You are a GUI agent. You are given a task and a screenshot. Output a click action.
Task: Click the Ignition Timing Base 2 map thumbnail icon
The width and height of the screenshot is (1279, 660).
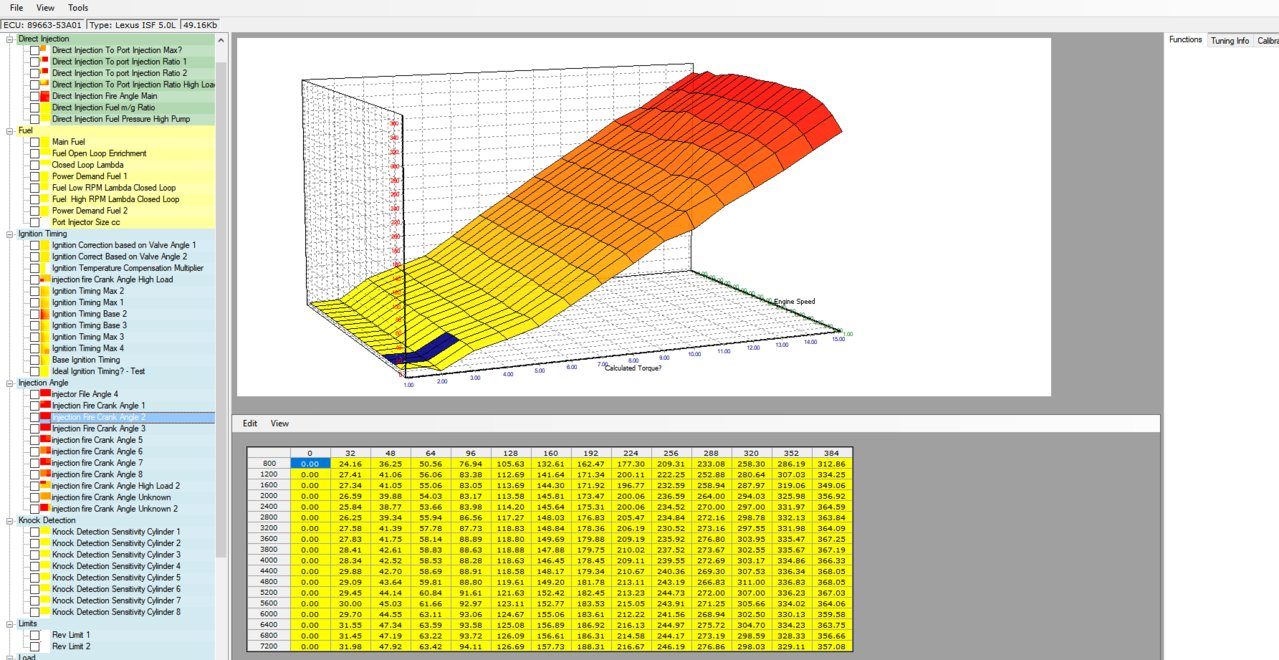[x=46, y=314]
